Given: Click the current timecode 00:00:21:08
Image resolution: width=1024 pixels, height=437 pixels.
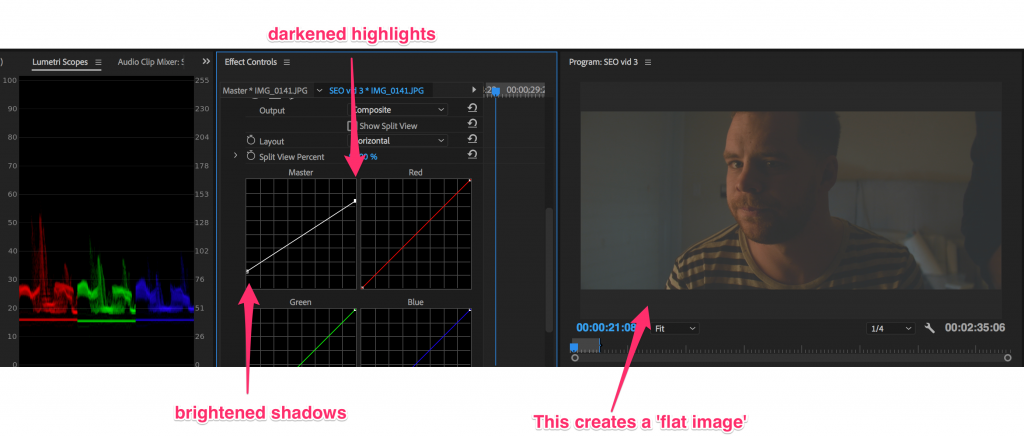Looking at the screenshot, I should [607, 327].
